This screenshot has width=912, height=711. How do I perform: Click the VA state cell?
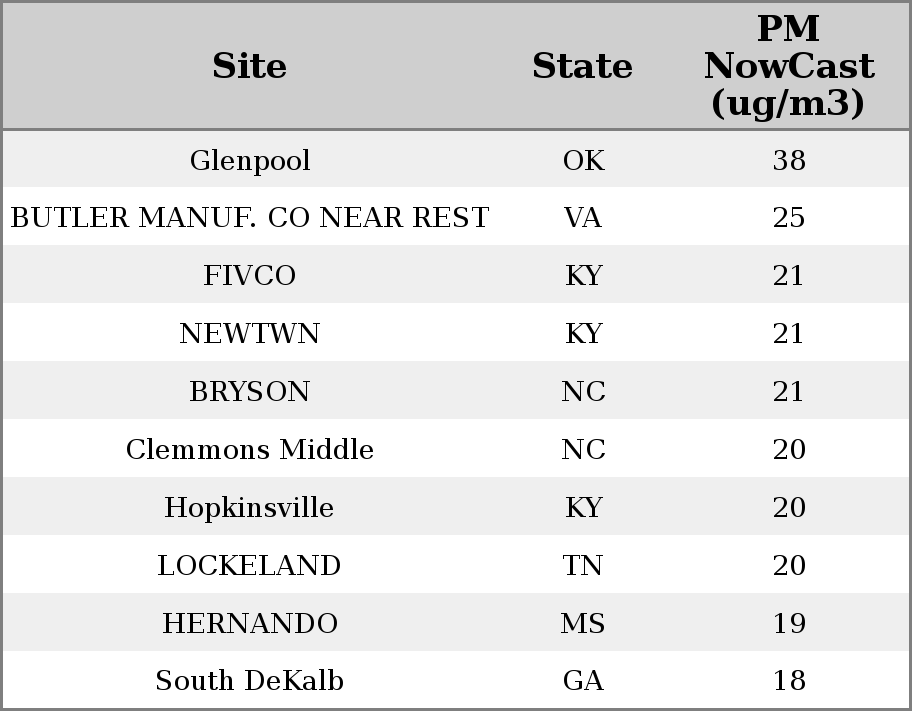point(583,218)
